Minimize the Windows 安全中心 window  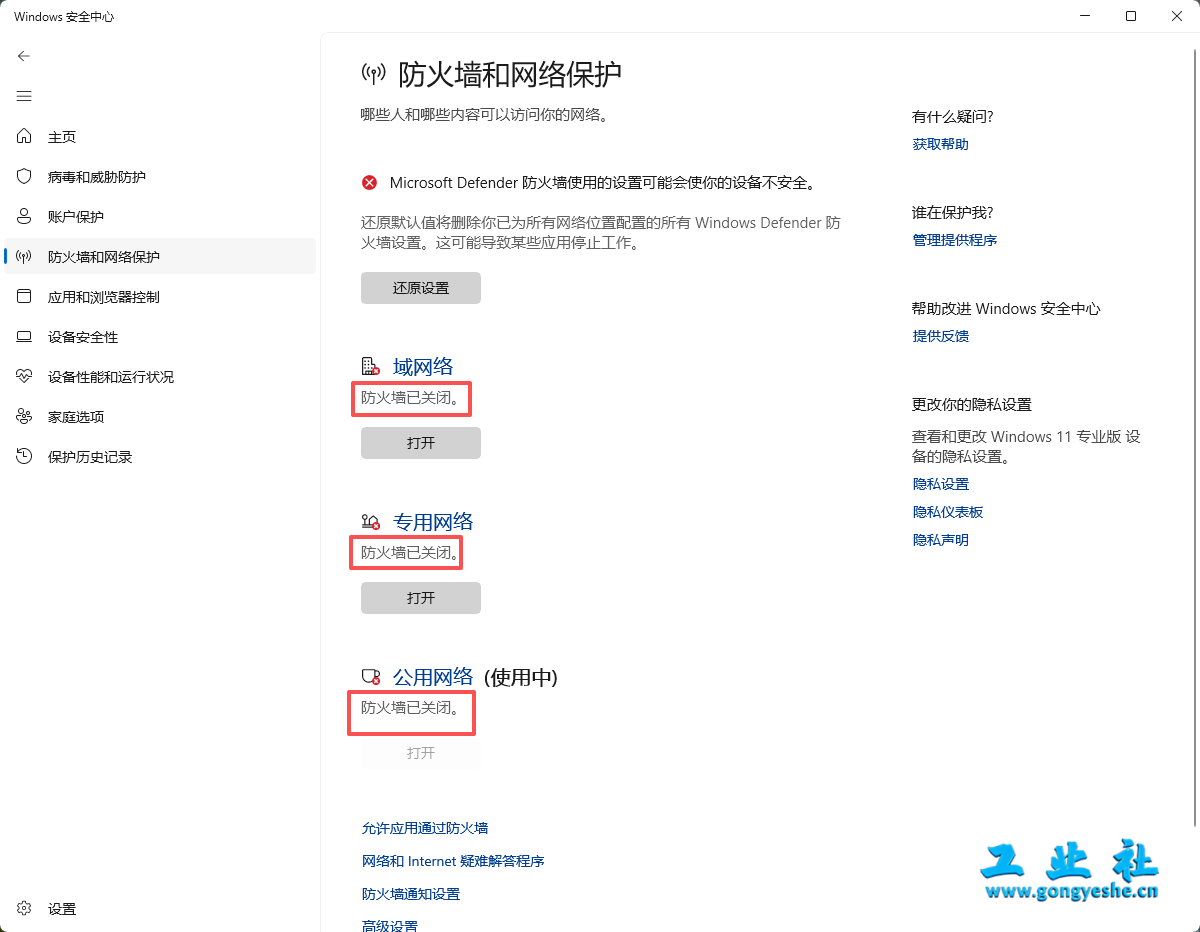[1085, 16]
